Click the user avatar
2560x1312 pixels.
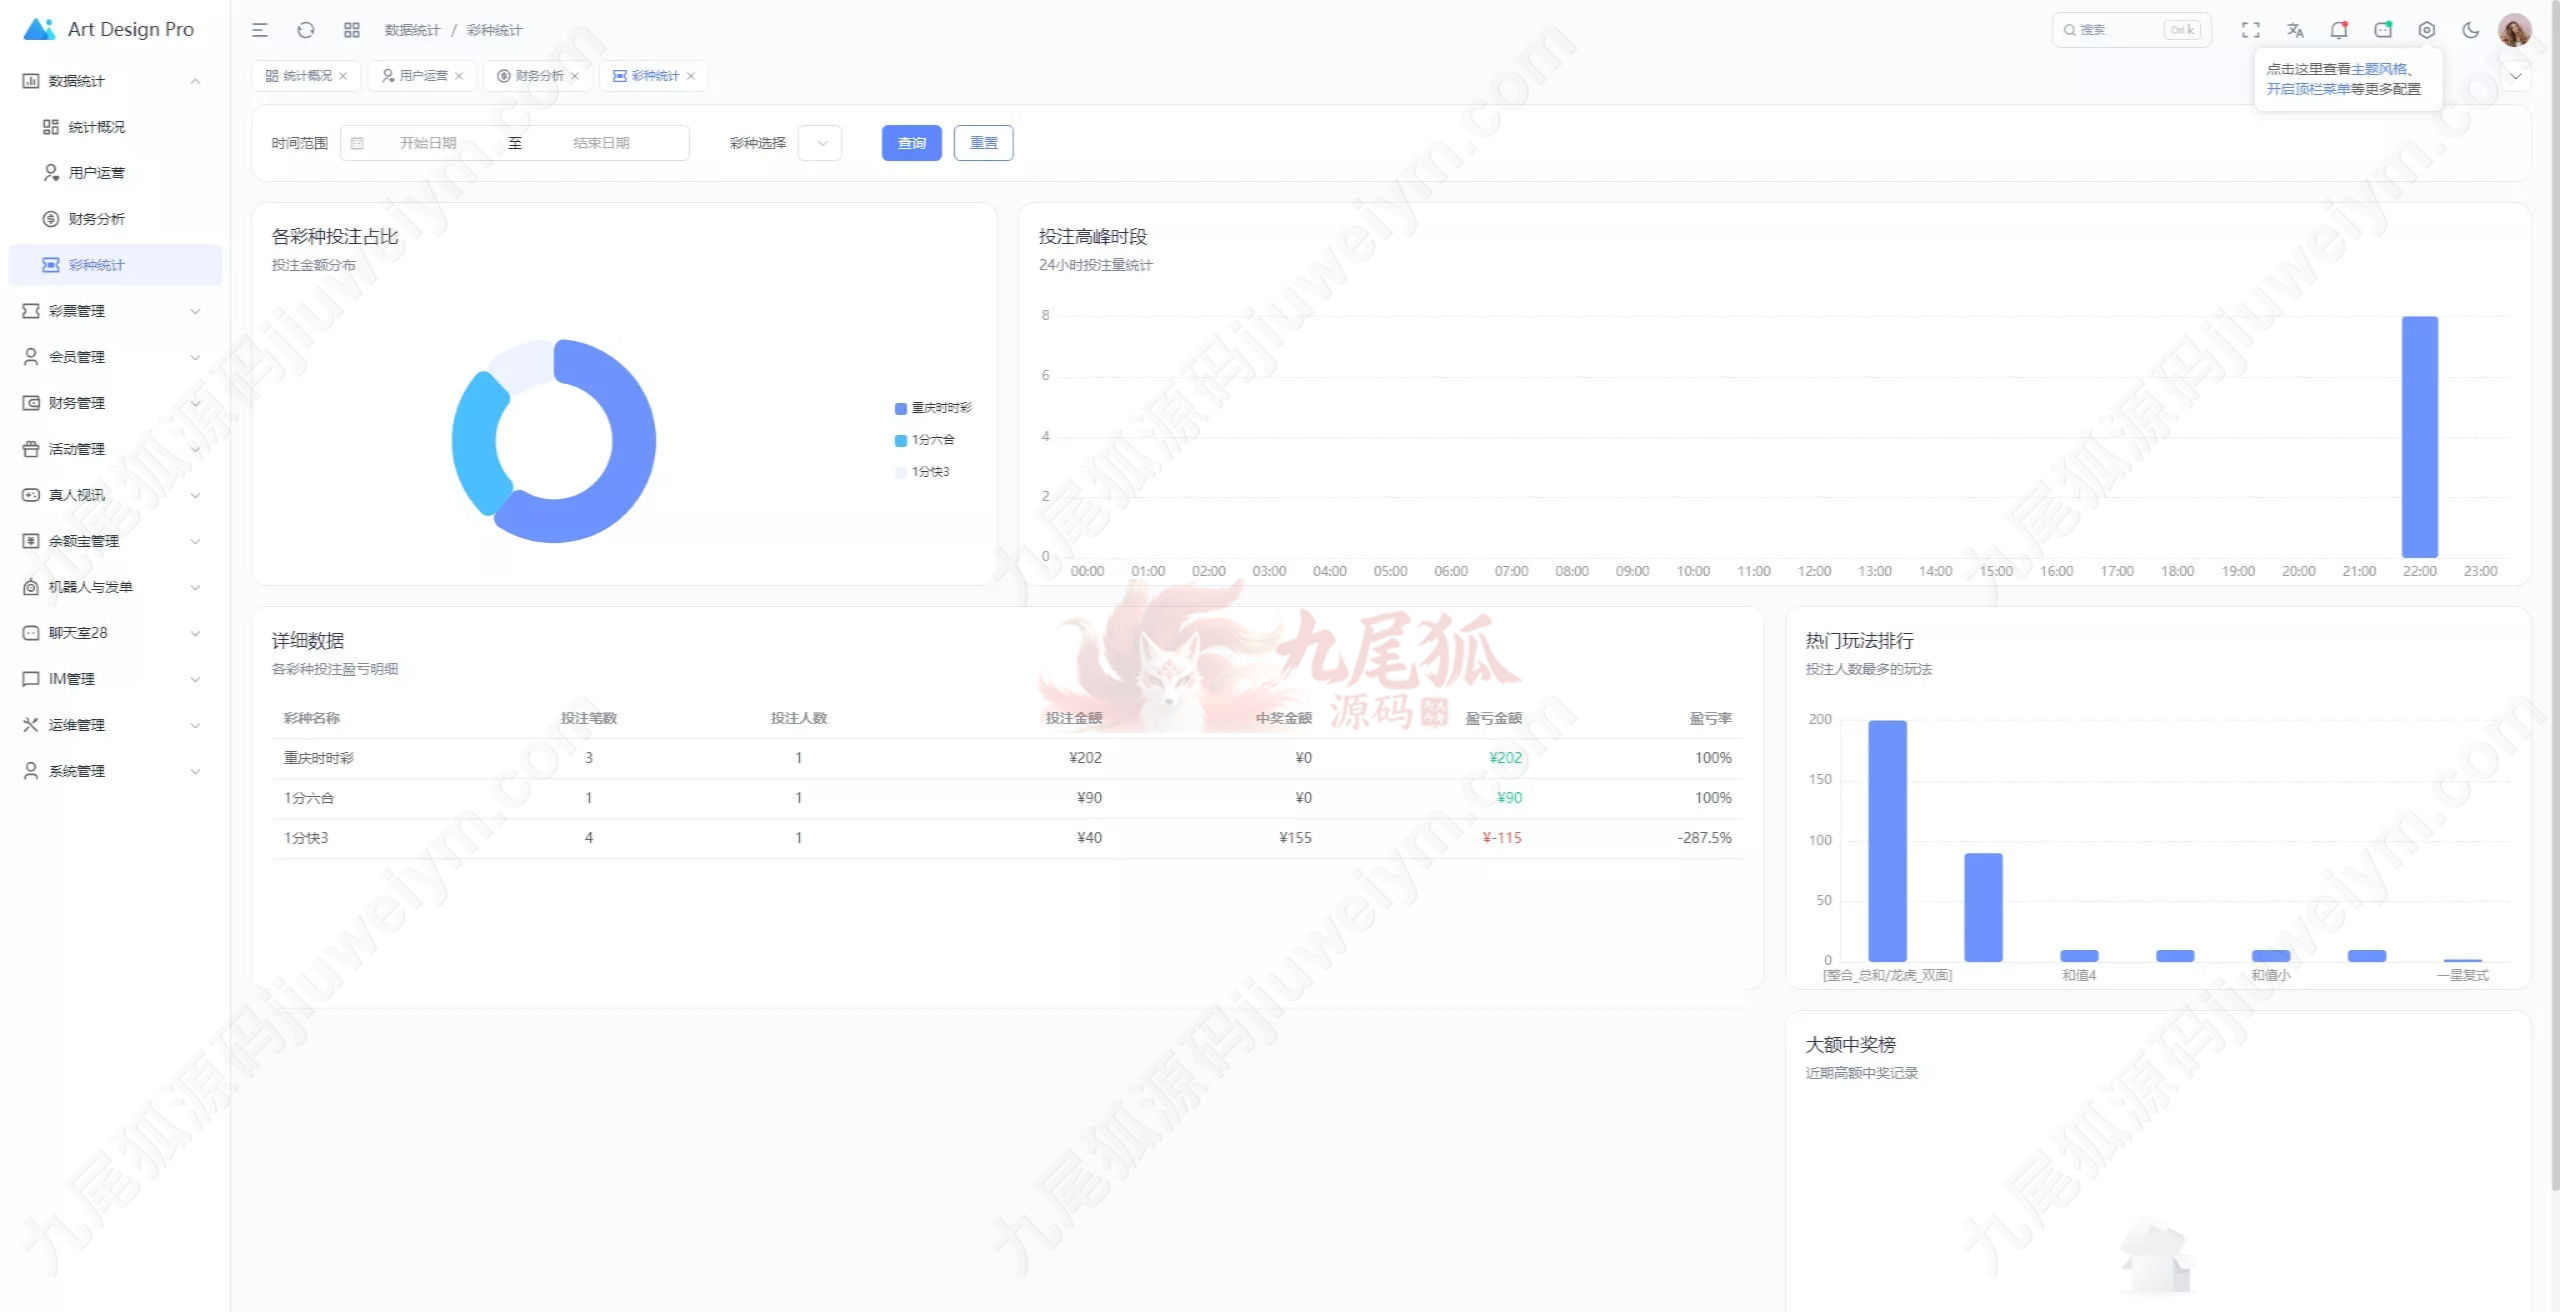pyautogui.click(x=2514, y=30)
